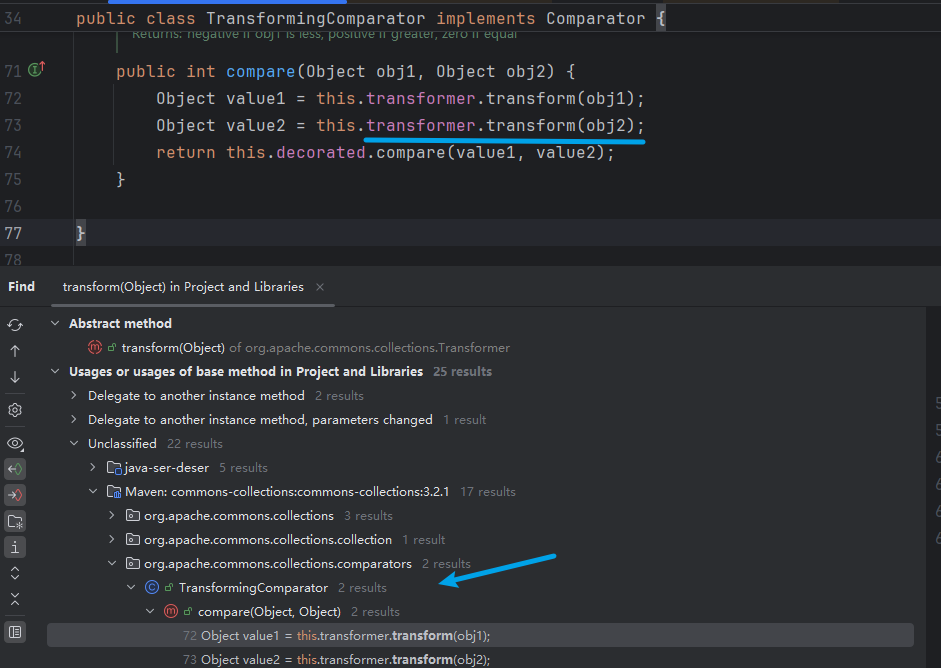Click the implements gutter icon on line 71
The image size is (941, 668).
[37, 70]
